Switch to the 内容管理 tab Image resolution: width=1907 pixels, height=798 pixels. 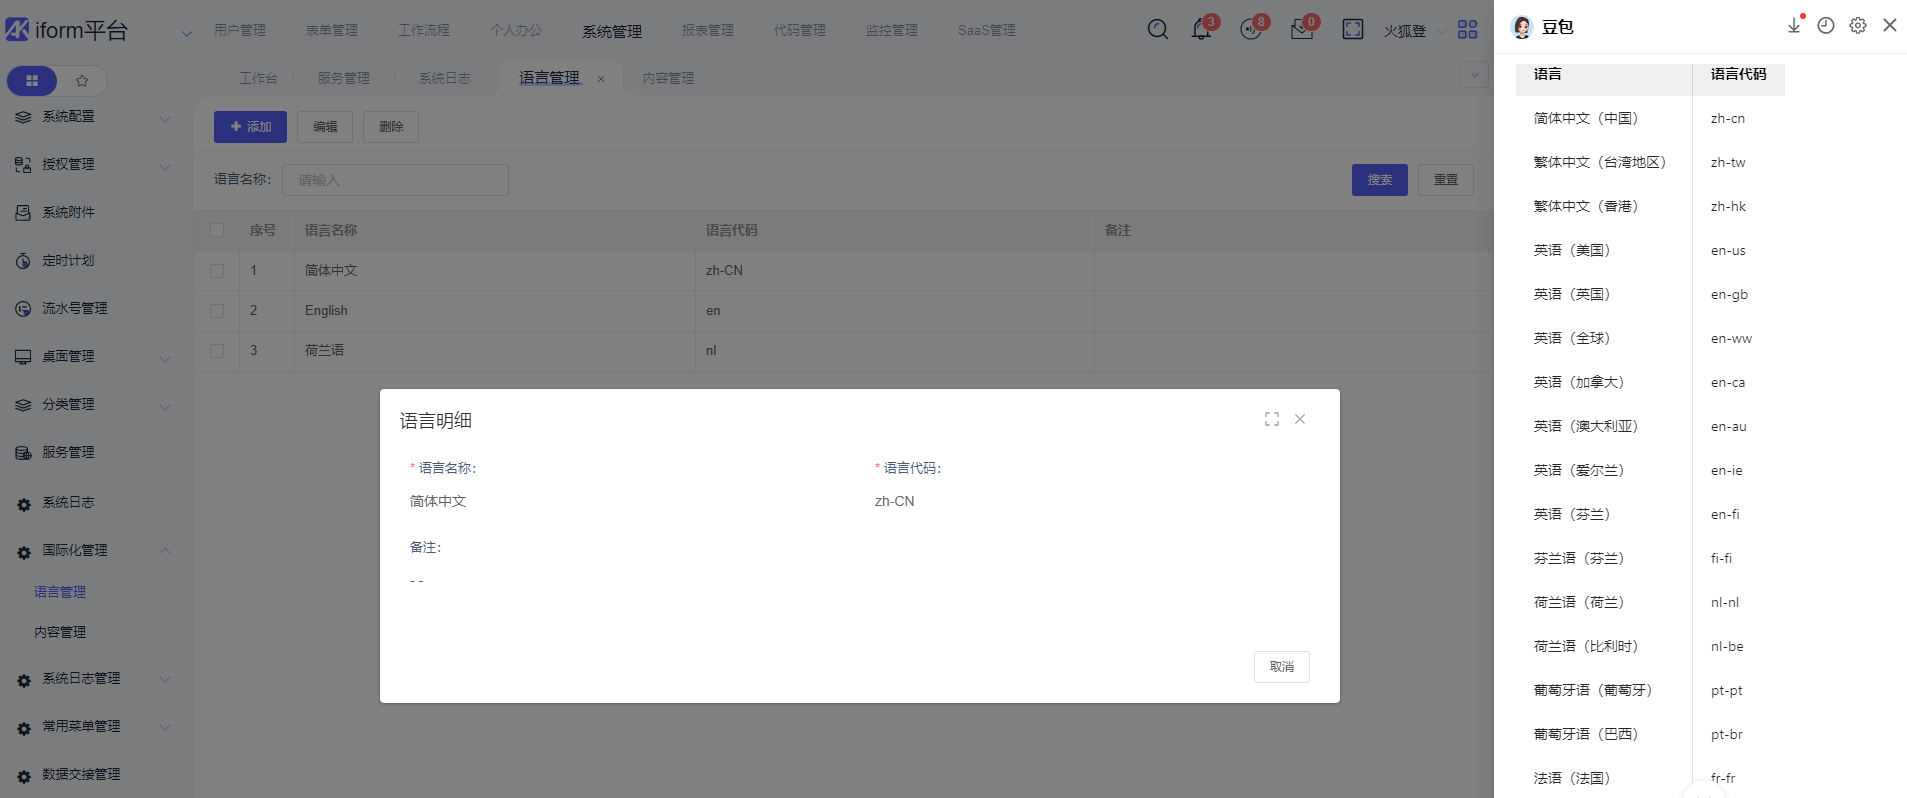[x=668, y=78]
